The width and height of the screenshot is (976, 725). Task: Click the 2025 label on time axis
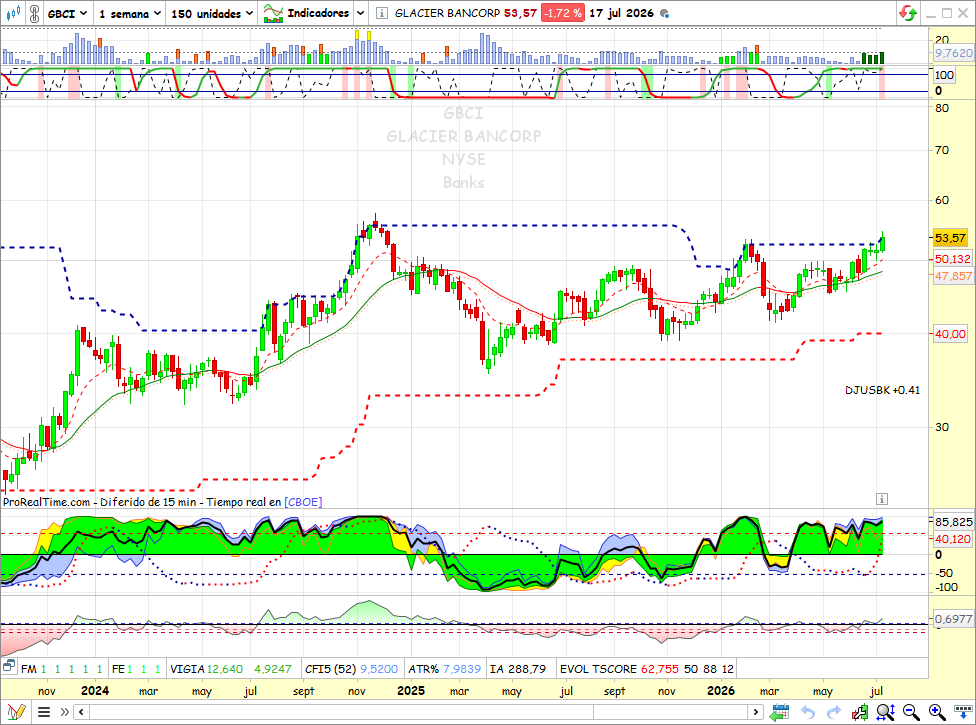(411, 691)
